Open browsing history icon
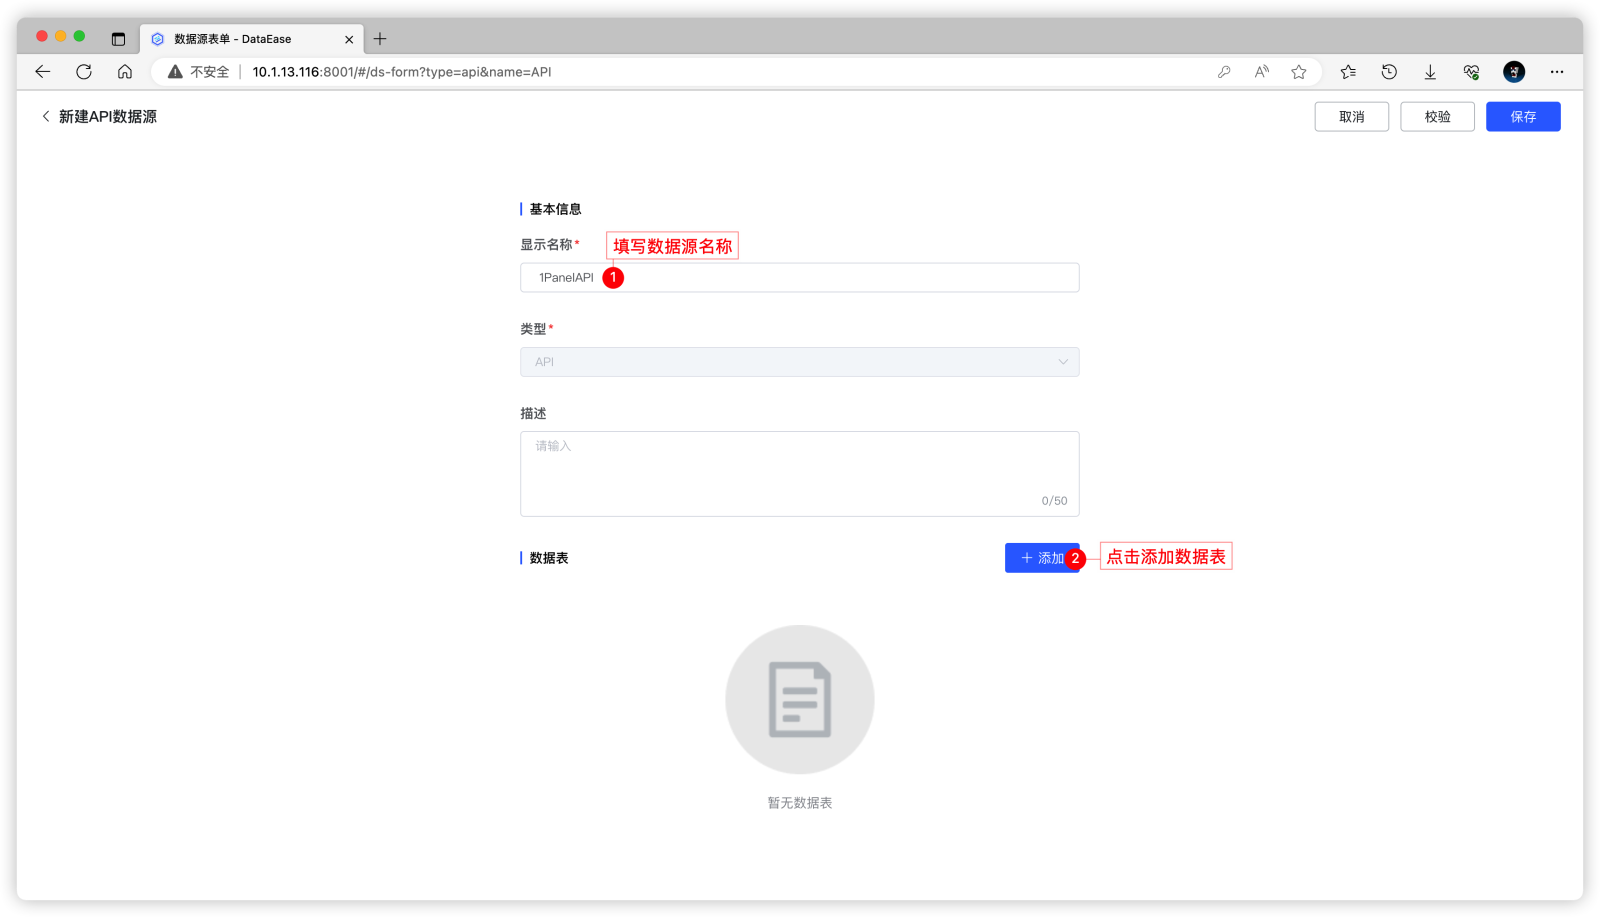Image resolution: width=1600 pixels, height=917 pixels. coord(1389,71)
